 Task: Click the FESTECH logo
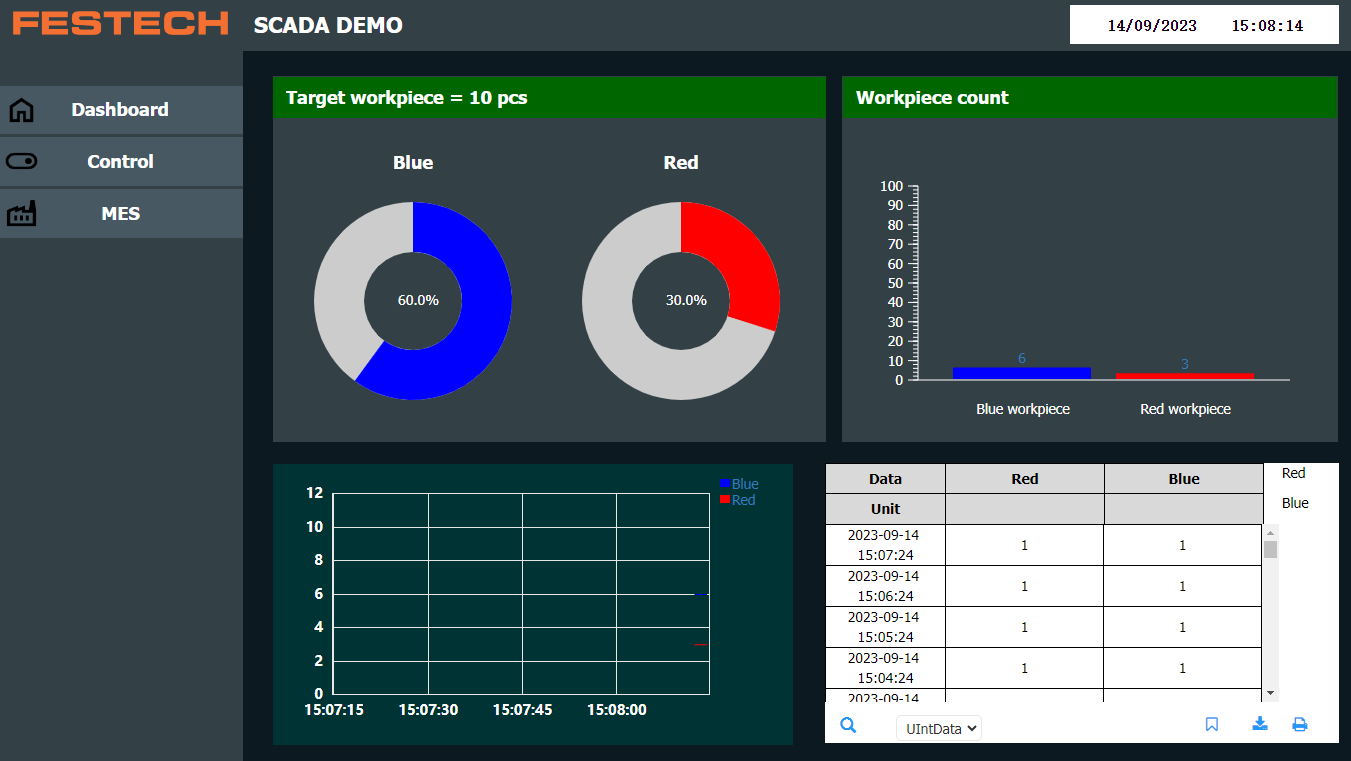click(x=120, y=23)
